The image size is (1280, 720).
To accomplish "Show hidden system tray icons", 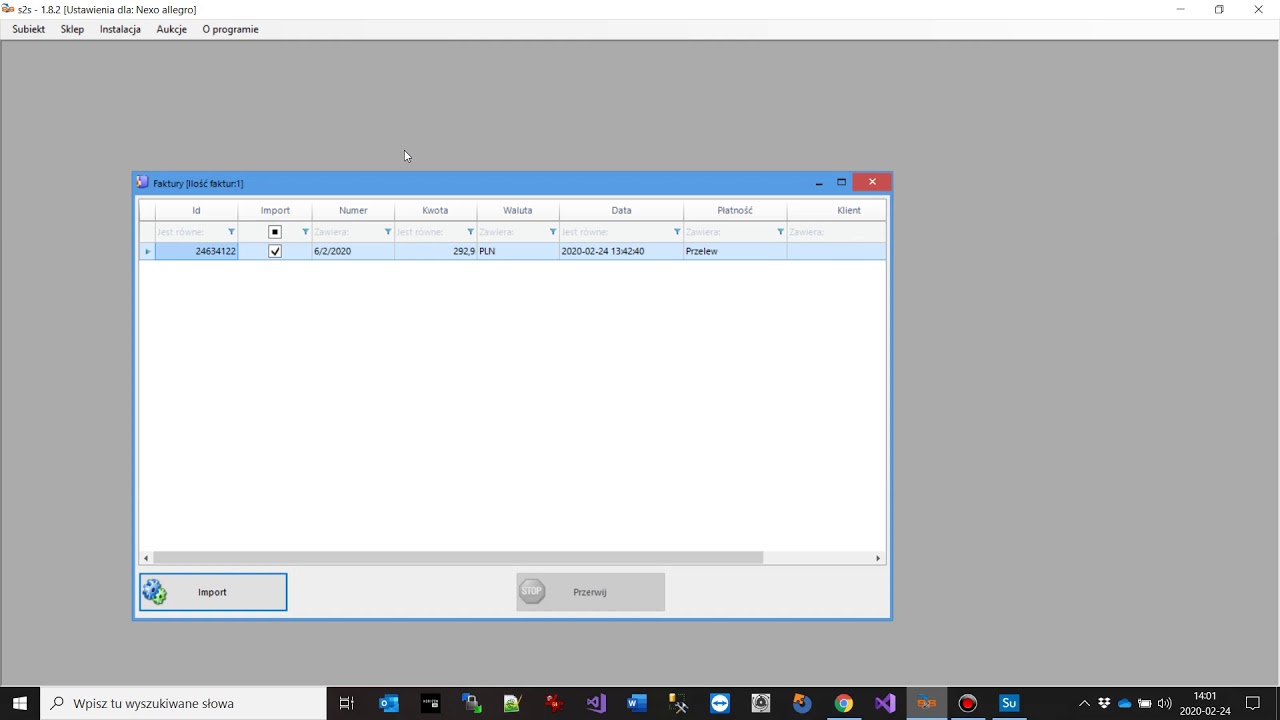I will [x=1084, y=703].
